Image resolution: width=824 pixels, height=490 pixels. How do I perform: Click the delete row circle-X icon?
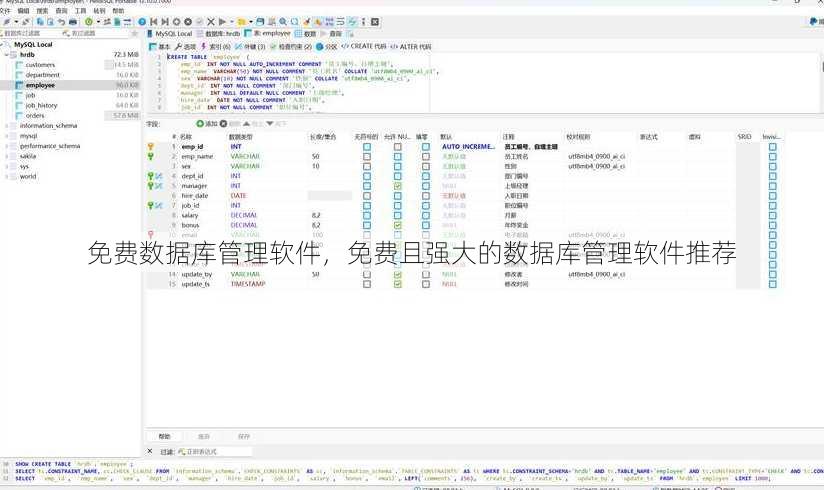coord(188,22)
